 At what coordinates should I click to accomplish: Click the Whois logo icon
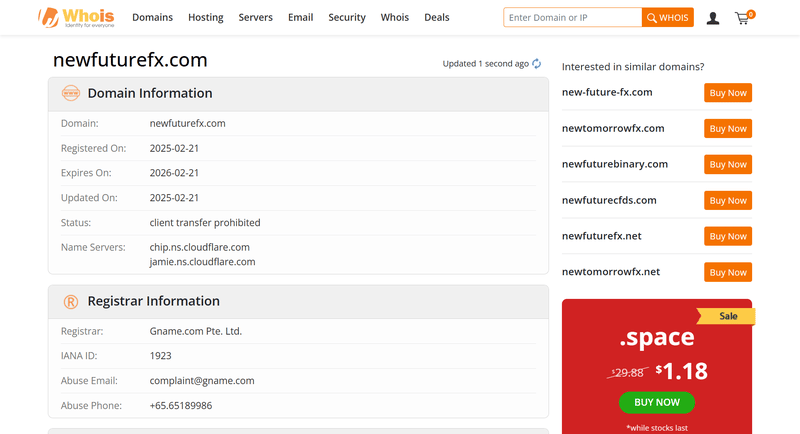click(47, 17)
